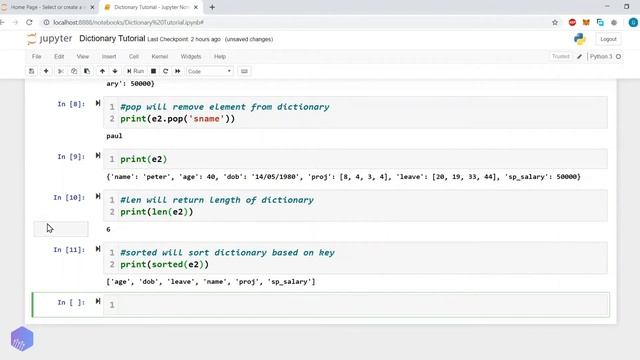Click the print(e2.pop('sname')) code line
640x360 pixels.
pos(178,119)
